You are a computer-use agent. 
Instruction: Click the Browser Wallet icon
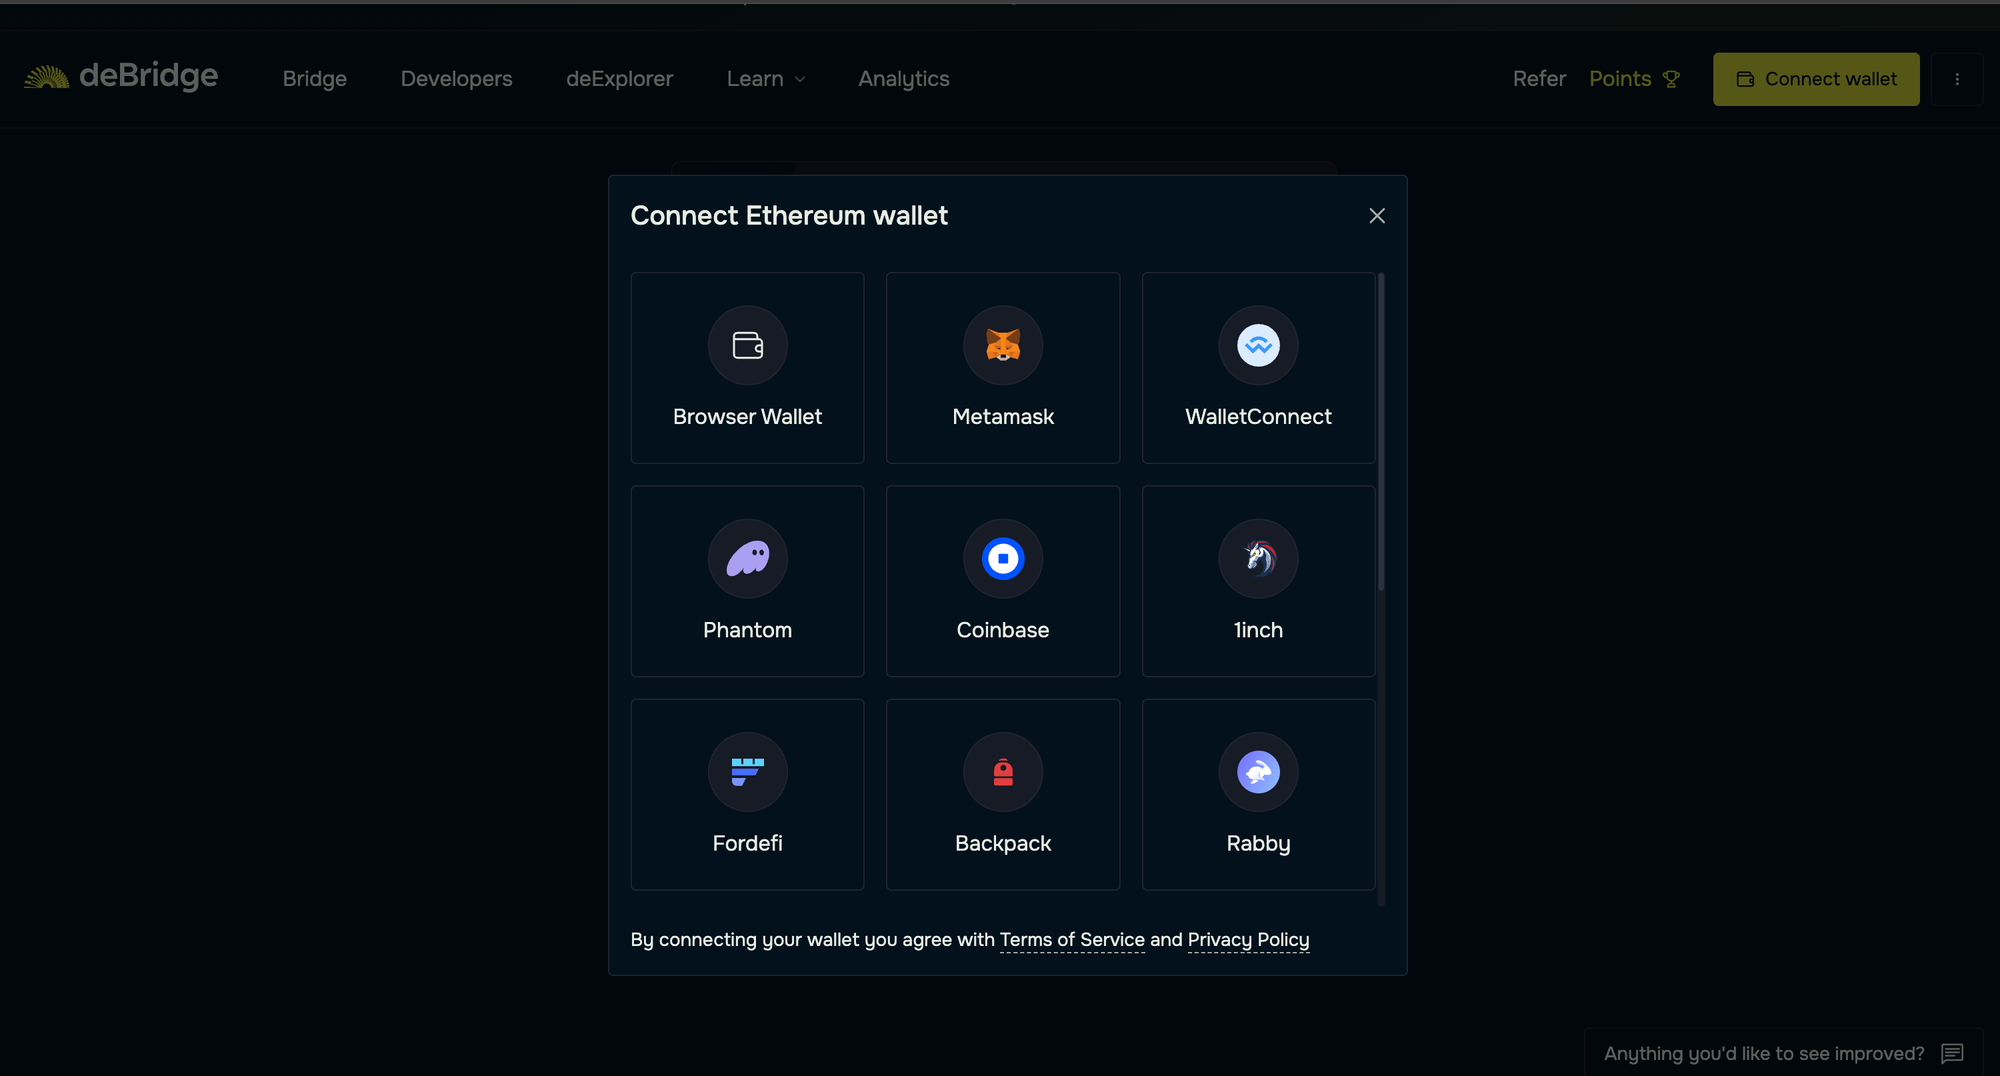click(x=747, y=345)
